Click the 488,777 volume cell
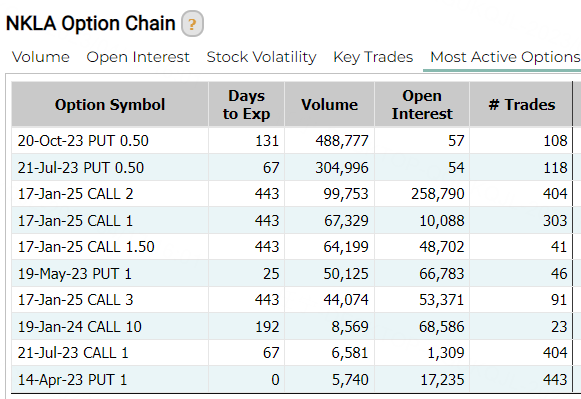The image size is (581, 399). pyautogui.click(x=342, y=141)
